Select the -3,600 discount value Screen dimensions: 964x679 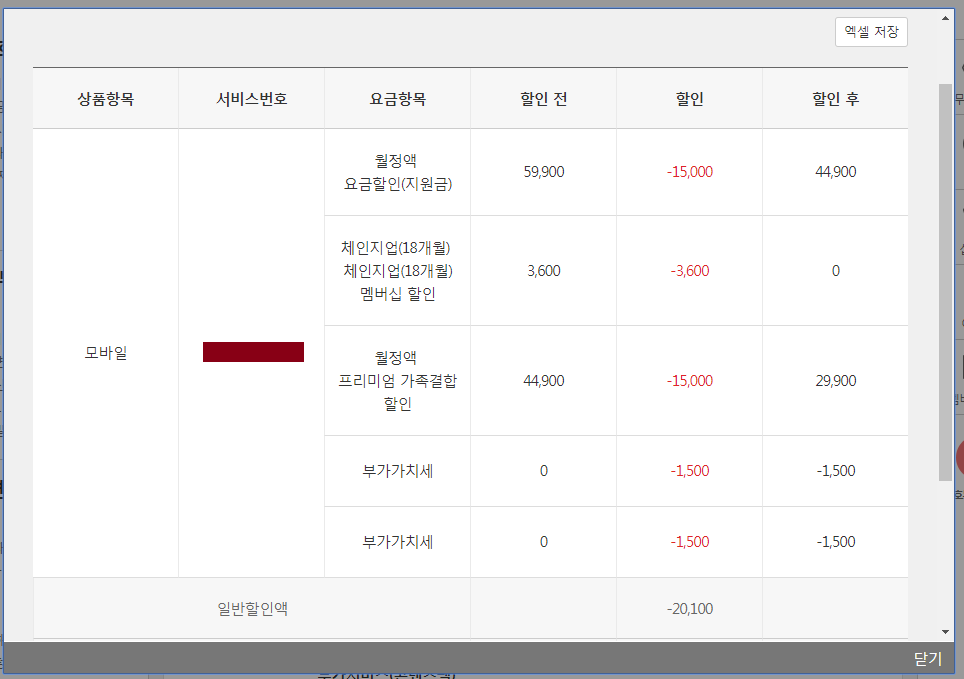(x=689, y=271)
